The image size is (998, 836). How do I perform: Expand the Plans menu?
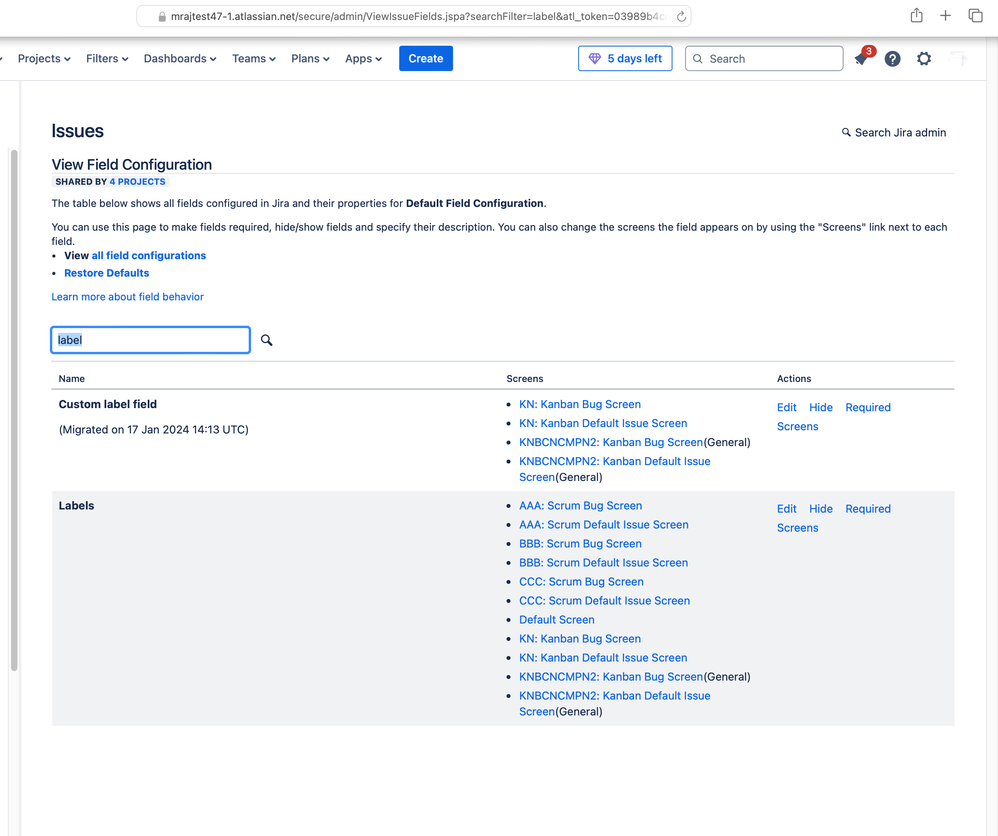[310, 59]
